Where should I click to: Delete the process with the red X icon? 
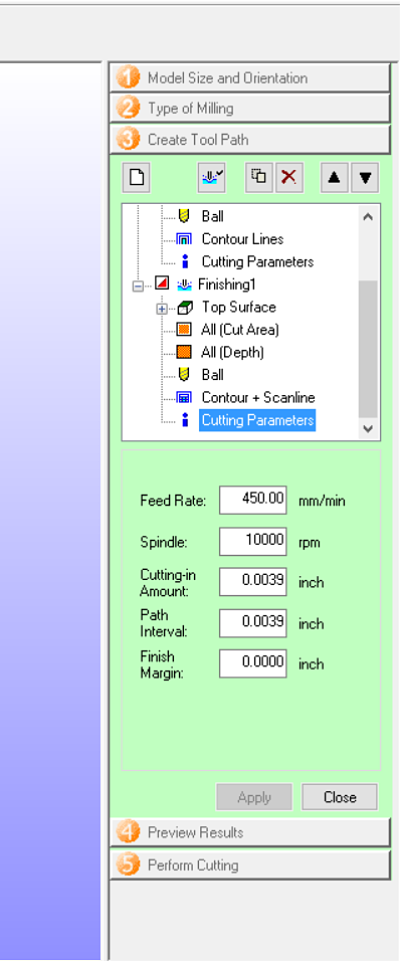click(289, 178)
